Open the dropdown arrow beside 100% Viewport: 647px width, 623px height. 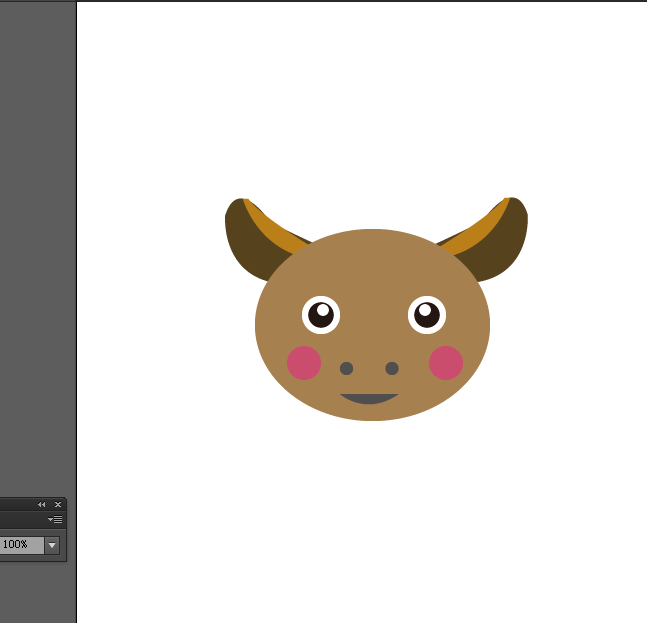(52, 545)
